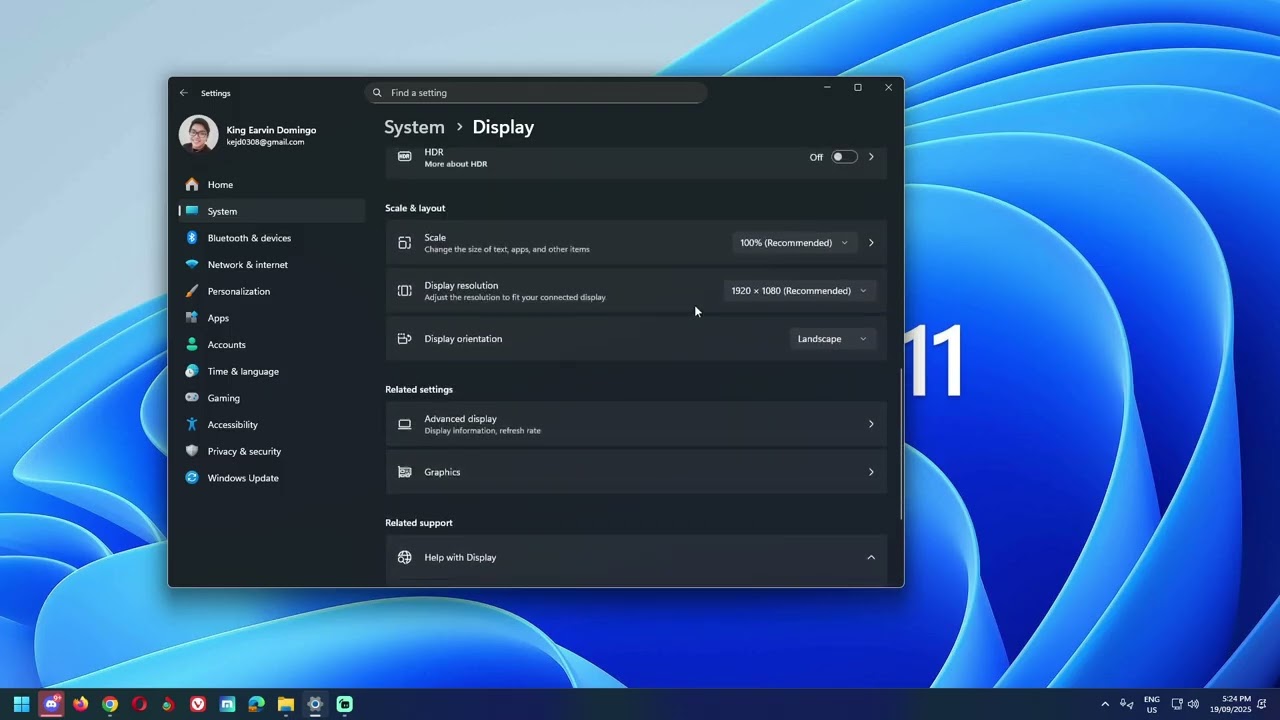Screen dimensions: 1280x720
Task: Click the Windows Update icon
Action: (x=192, y=478)
